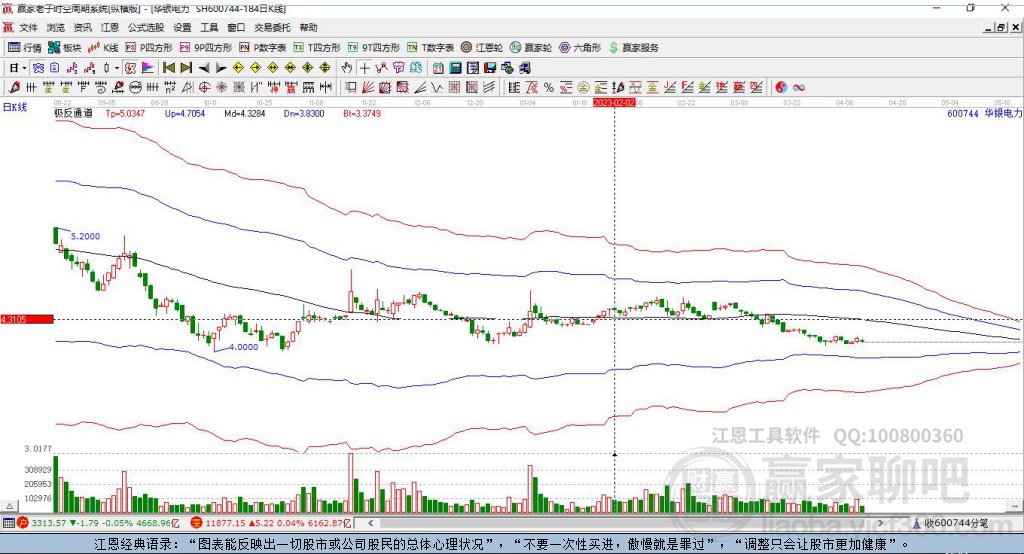Click the 行情 quotes toolbar button
Viewport: 1024px width, 554px height.
tap(25, 47)
